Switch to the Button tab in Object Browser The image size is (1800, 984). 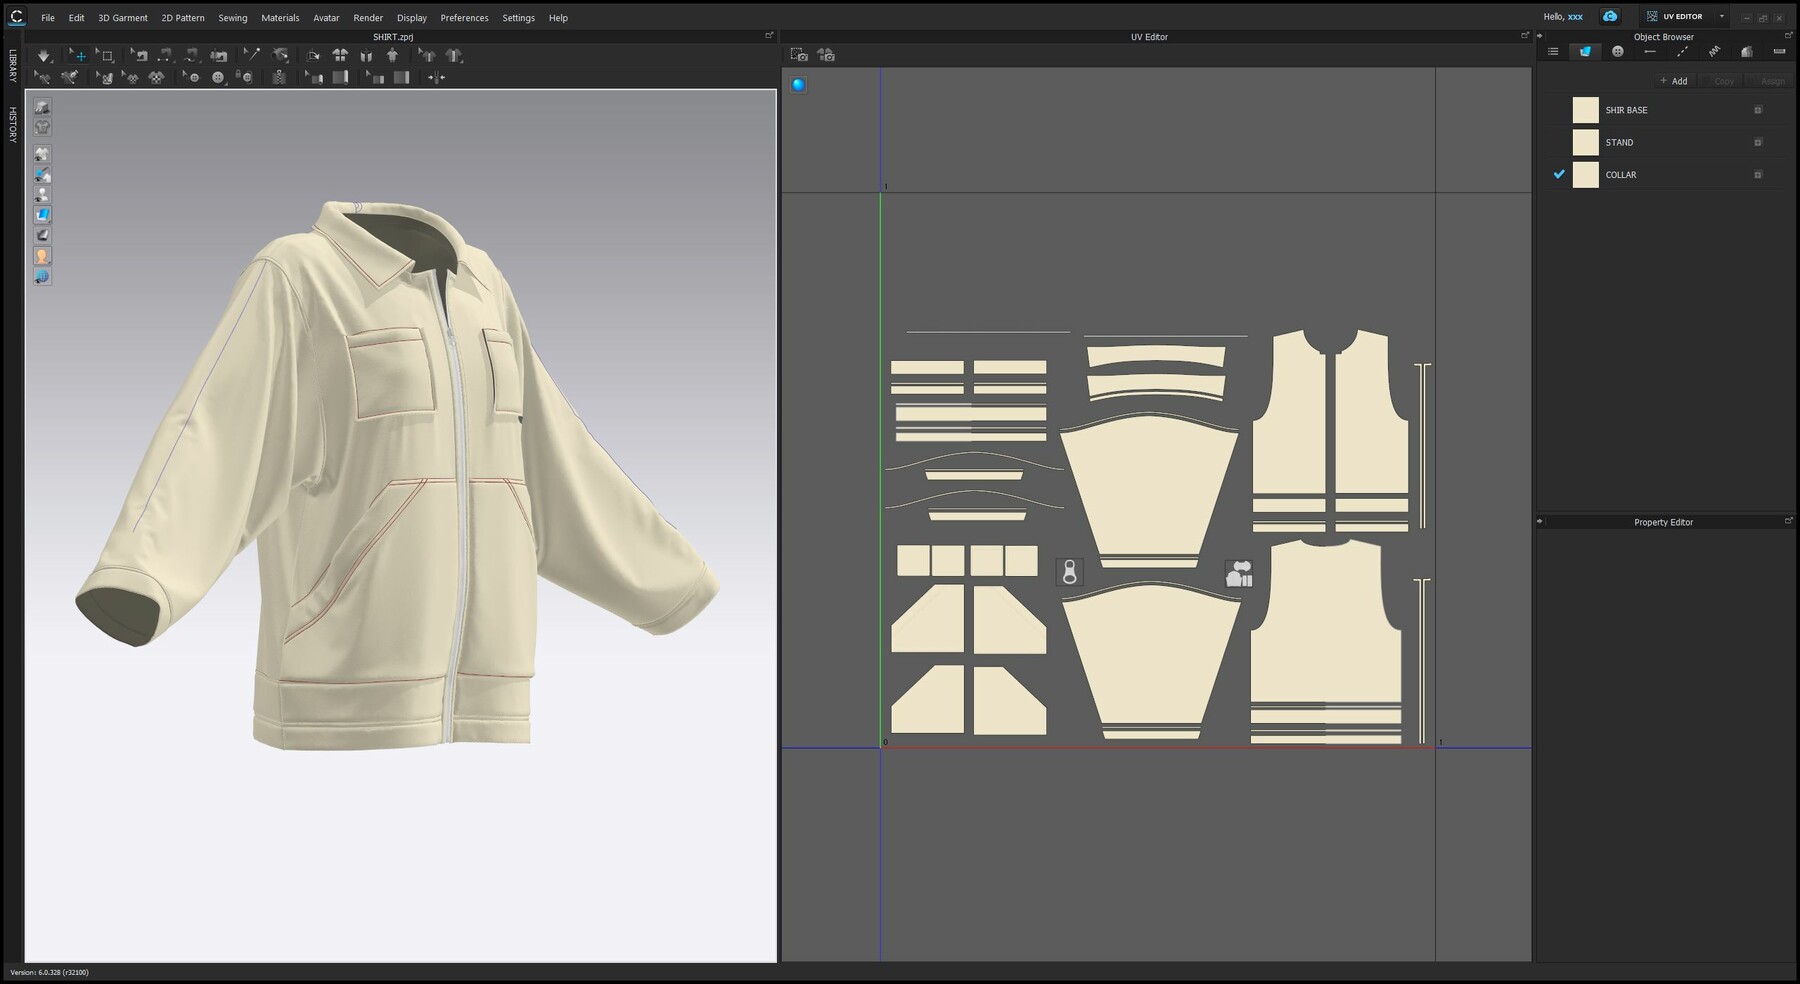(x=1619, y=51)
